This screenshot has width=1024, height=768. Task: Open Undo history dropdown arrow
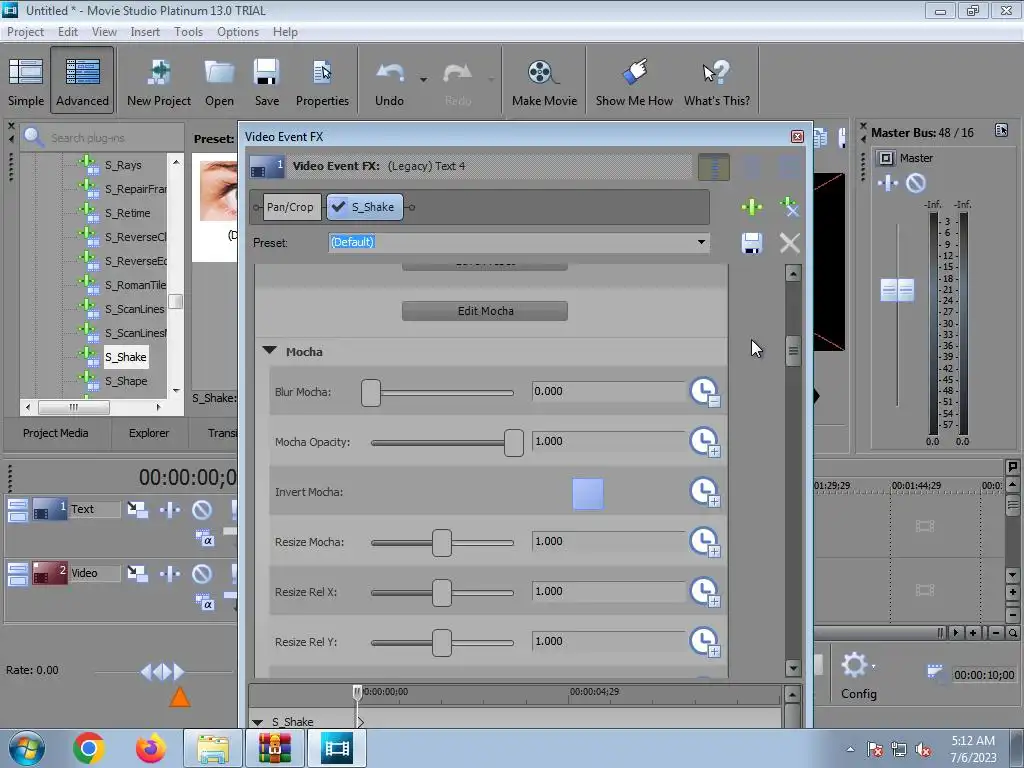[423, 80]
